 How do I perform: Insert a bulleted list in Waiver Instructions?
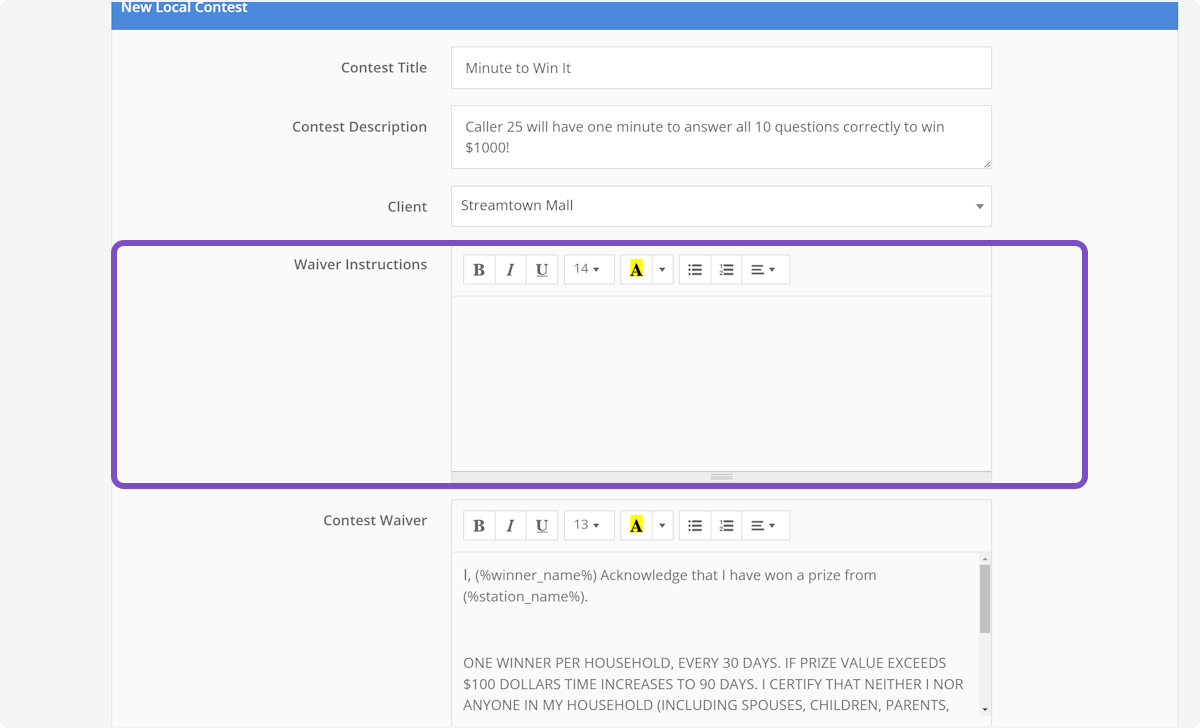[694, 269]
